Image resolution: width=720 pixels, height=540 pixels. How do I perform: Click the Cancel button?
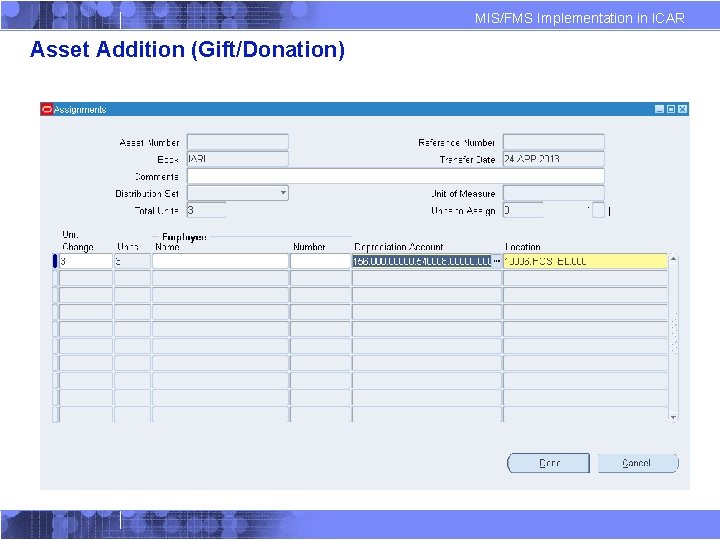point(638,463)
